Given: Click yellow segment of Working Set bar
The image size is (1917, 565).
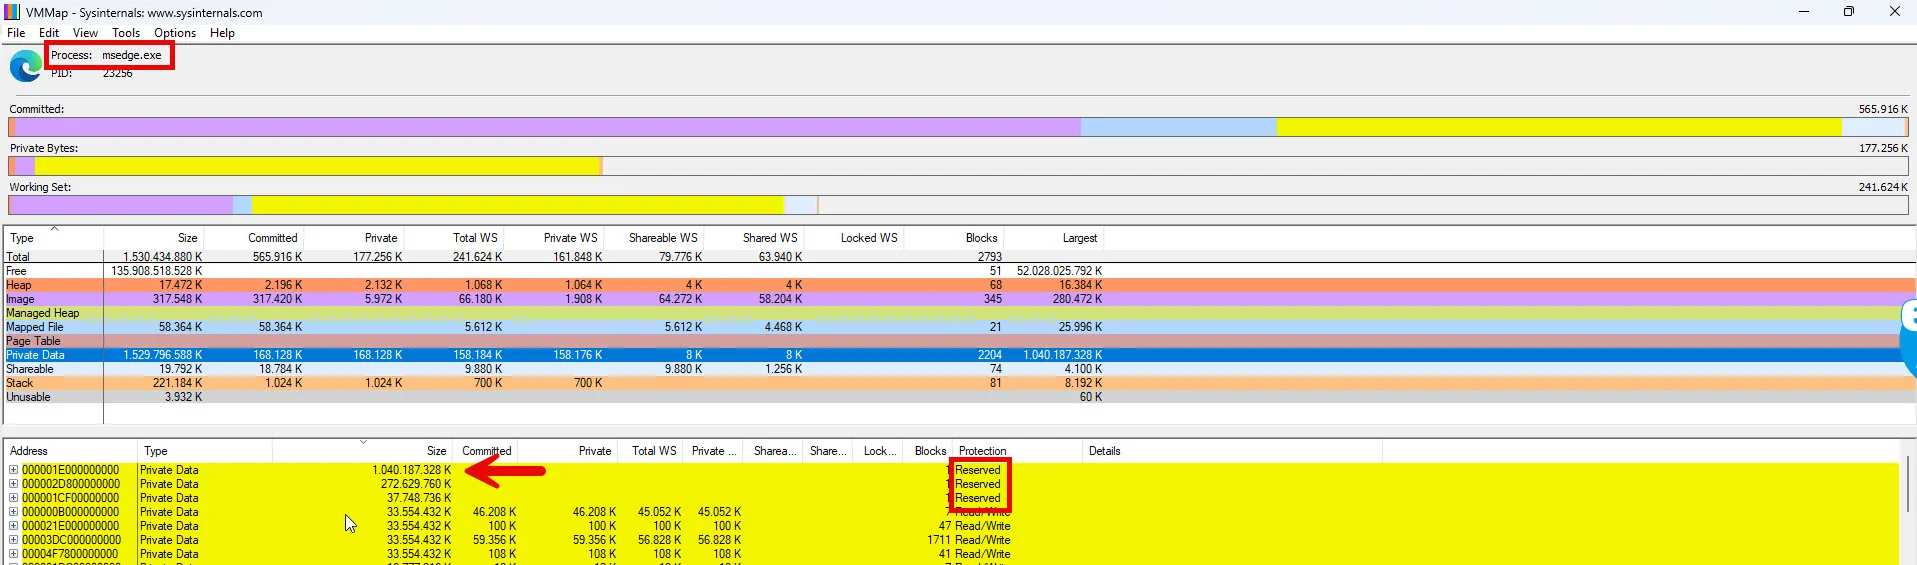Looking at the screenshot, I should [518, 205].
